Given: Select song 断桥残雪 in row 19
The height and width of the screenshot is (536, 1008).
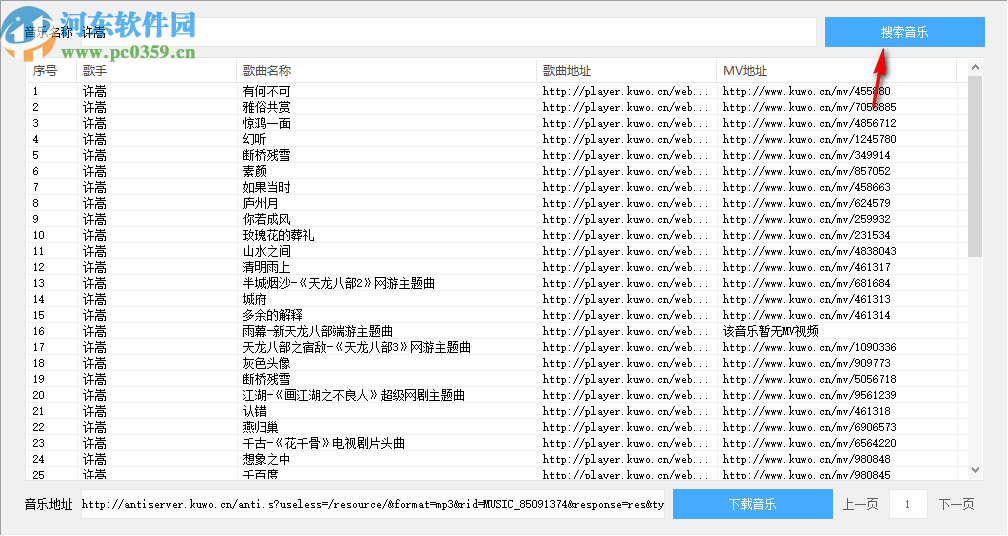Looking at the screenshot, I should click(x=267, y=379).
